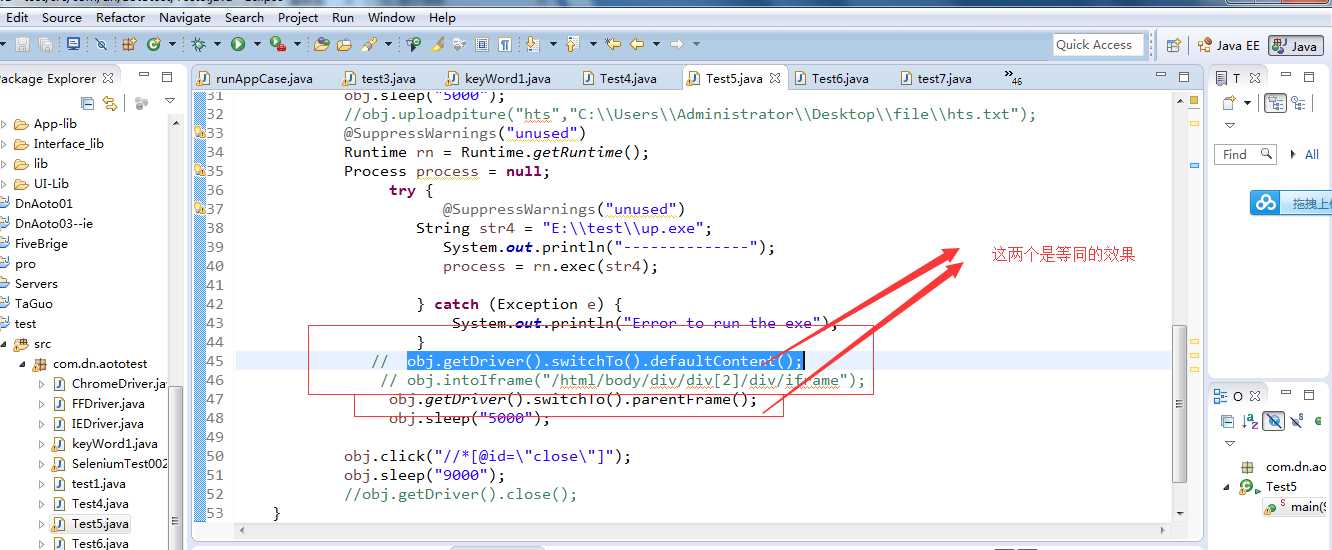Switch to the Test4.java editor tab
1332x550 pixels.
click(x=618, y=78)
